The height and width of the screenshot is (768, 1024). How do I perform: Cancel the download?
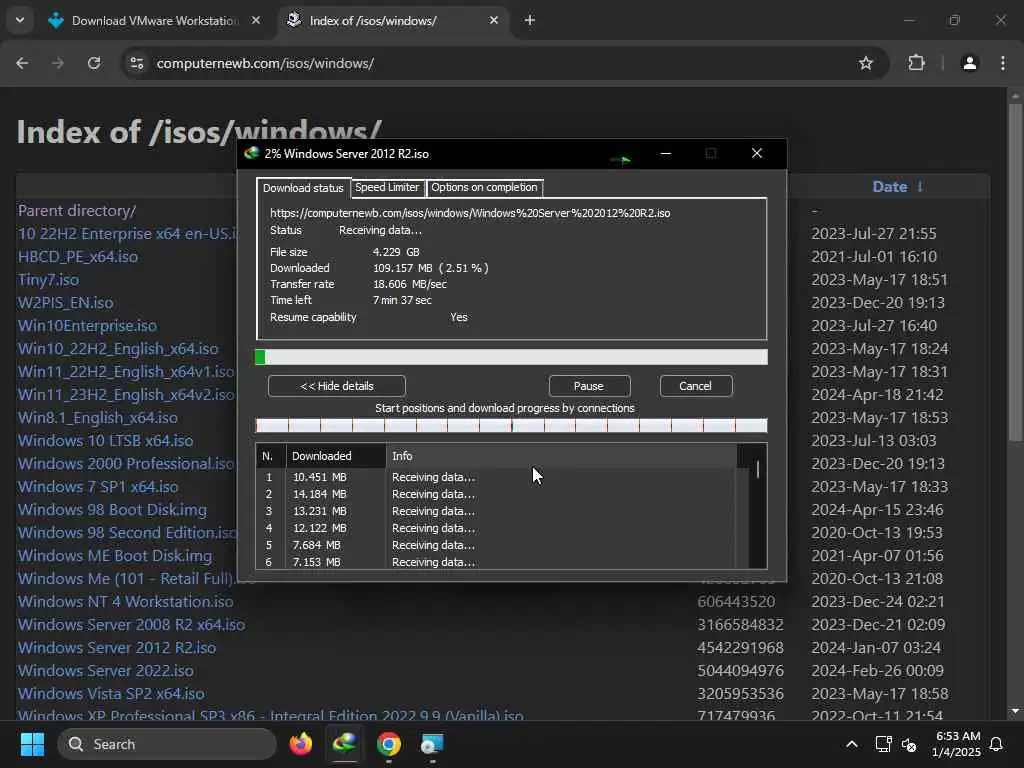pyautogui.click(x=696, y=386)
